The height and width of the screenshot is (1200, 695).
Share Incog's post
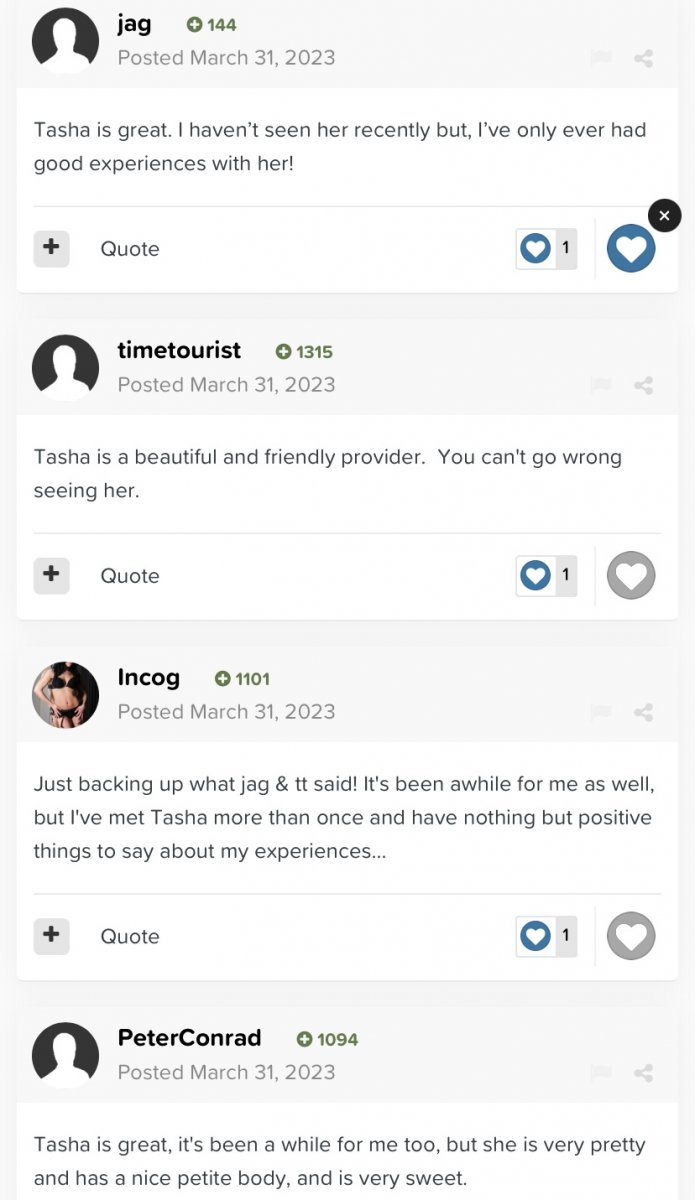(644, 712)
